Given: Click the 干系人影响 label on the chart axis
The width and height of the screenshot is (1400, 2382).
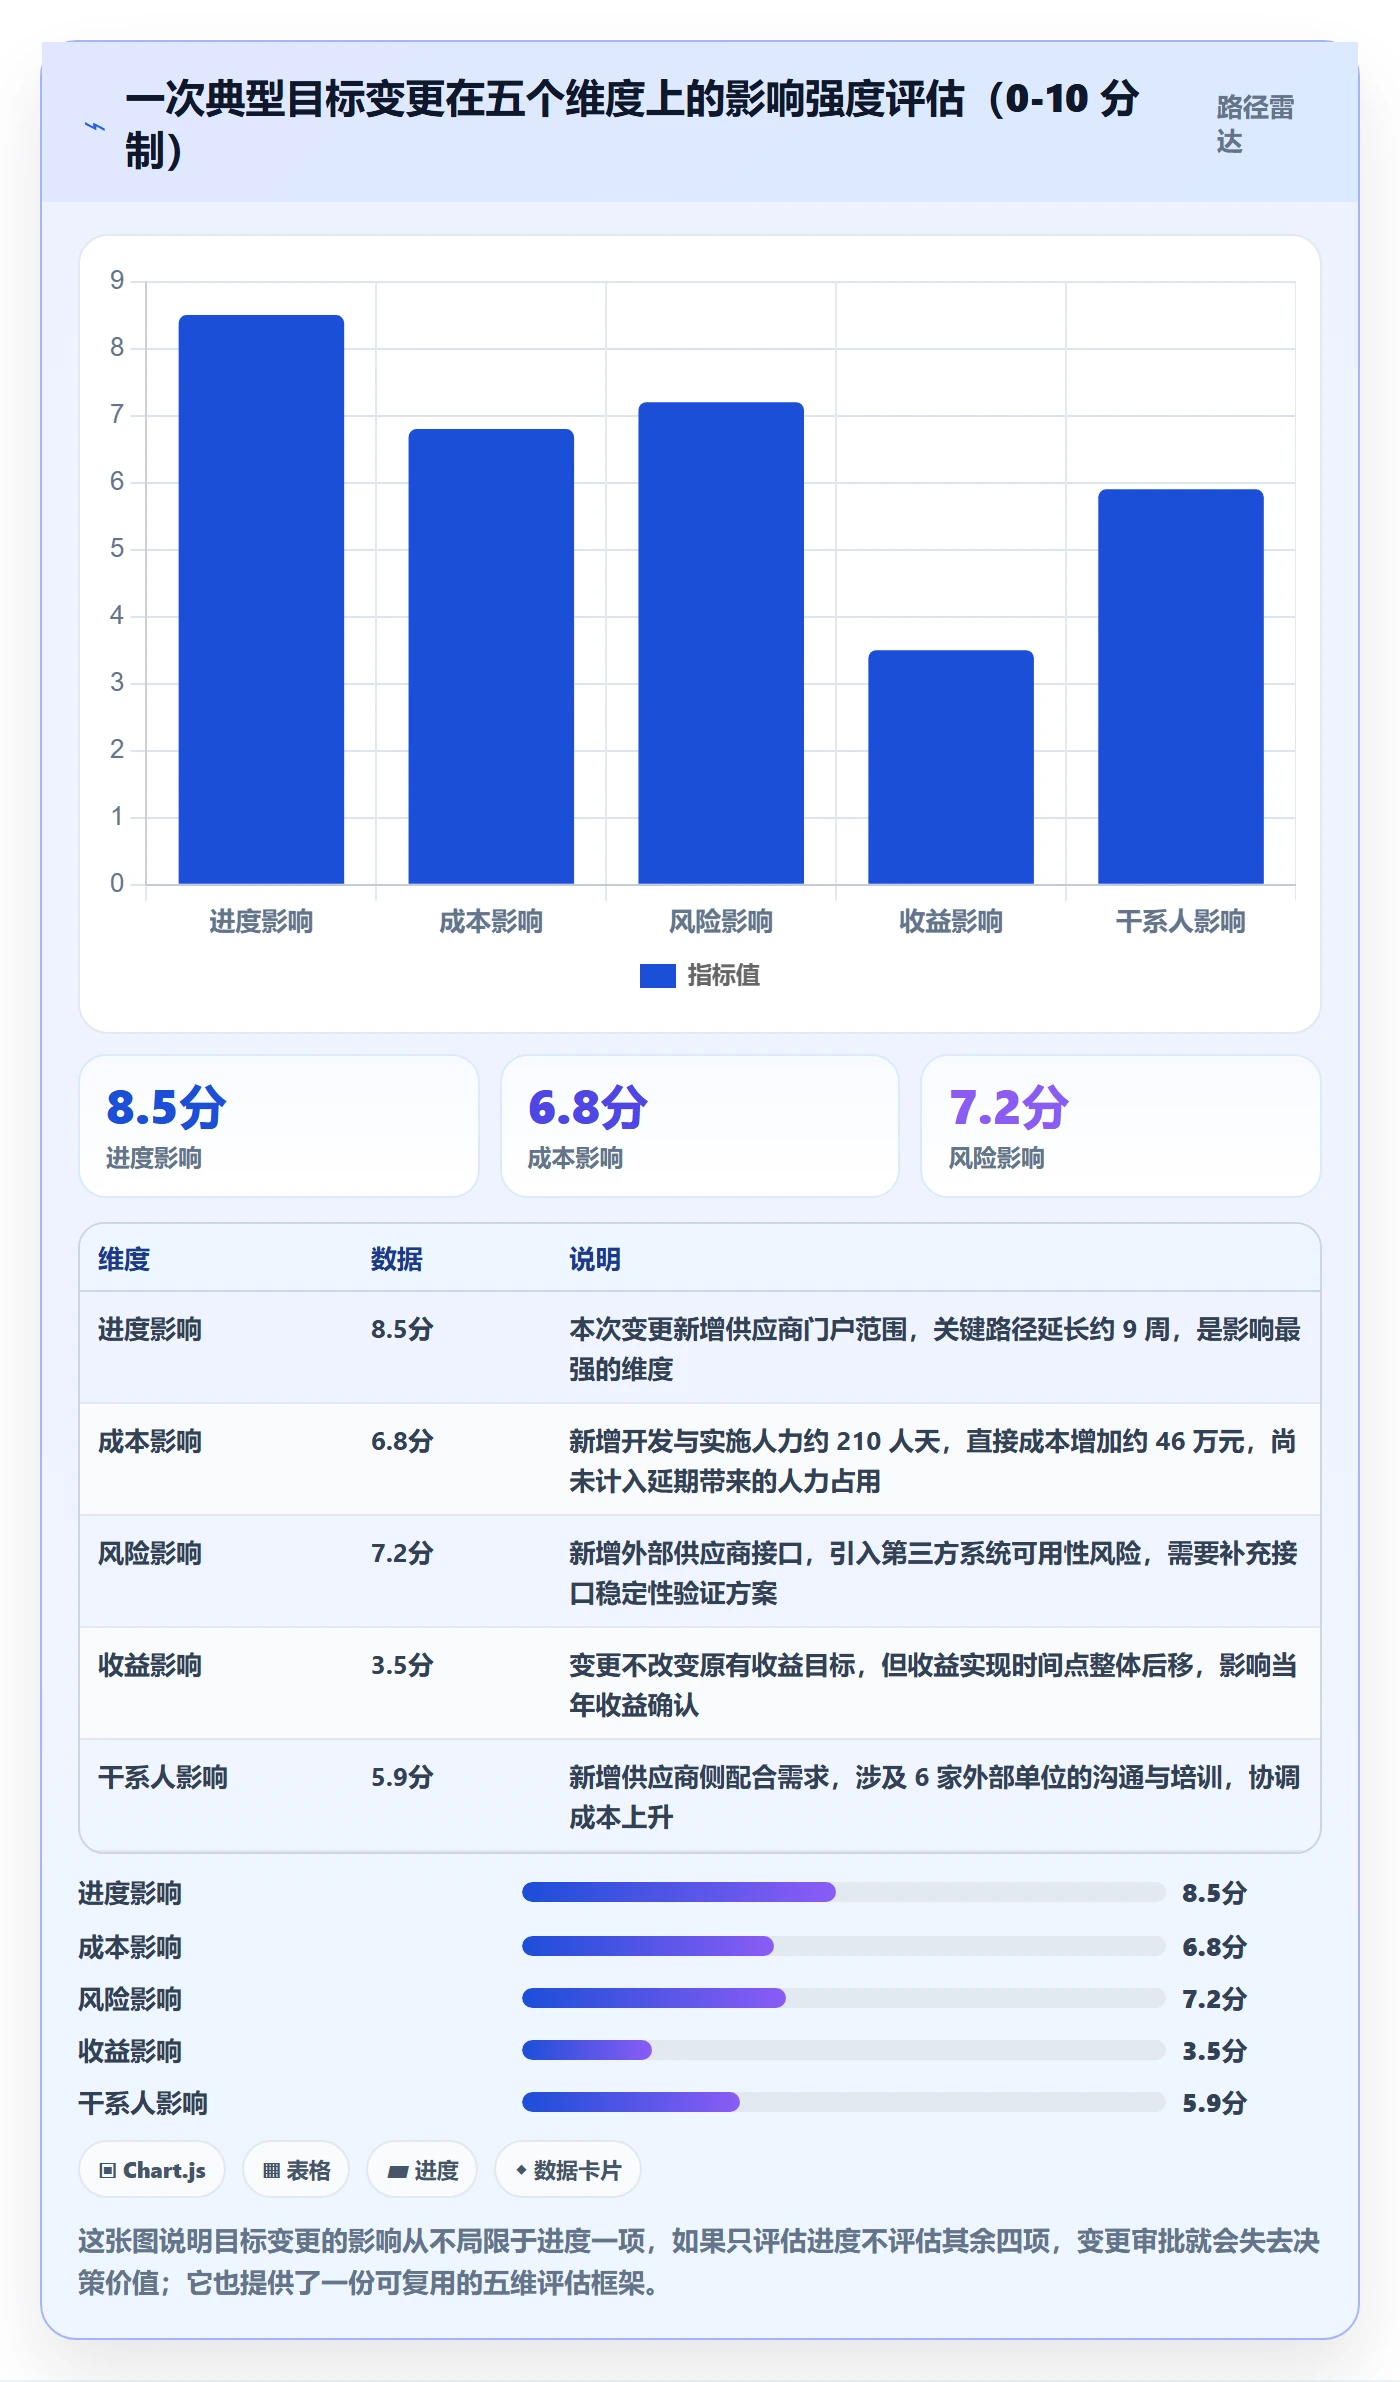Looking at the screenshot, I should (x=1181, y=921).
